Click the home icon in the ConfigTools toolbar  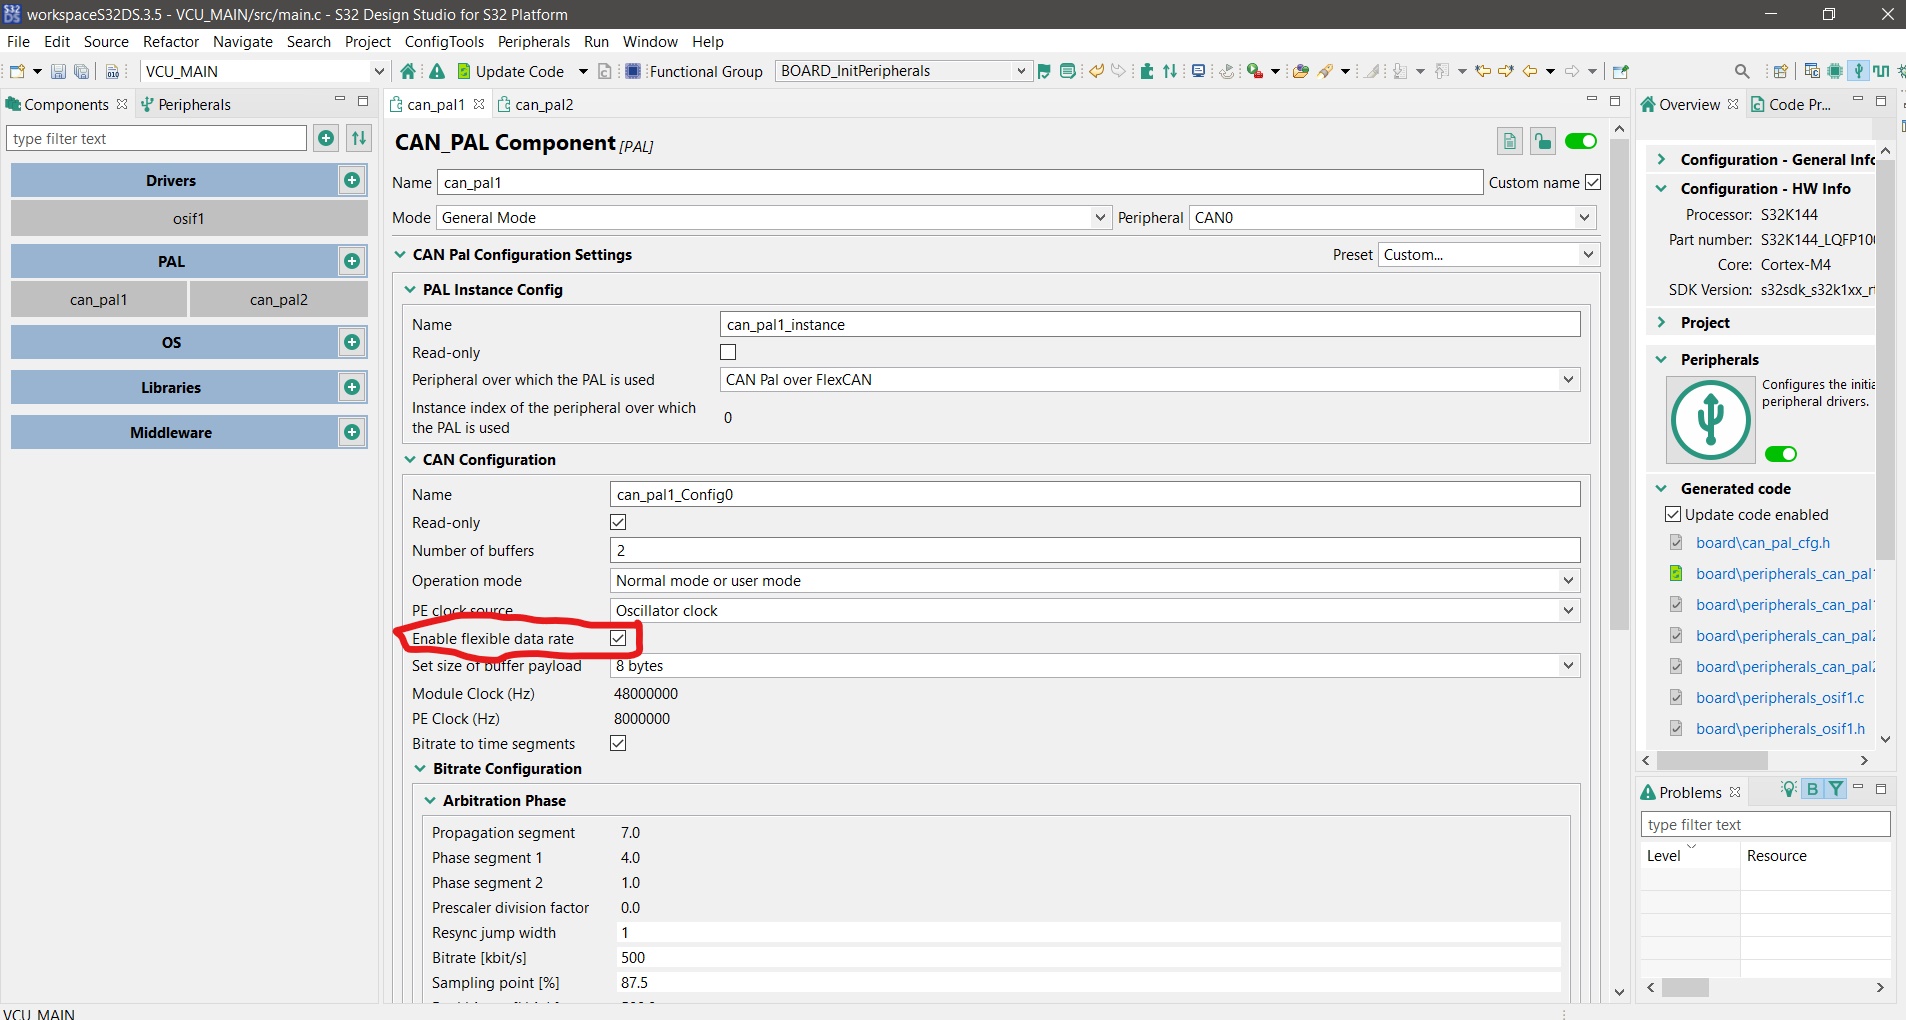(407, 71)
